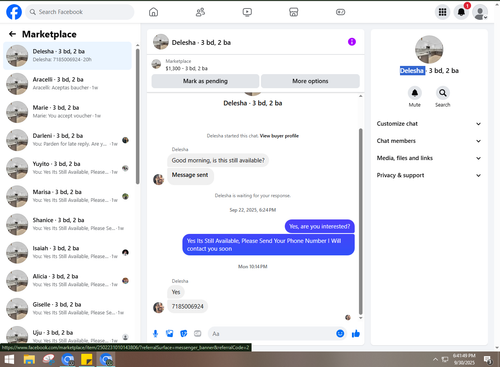Open the Facebook logo home link
The height and width of the screenshot is (367, 500).
(x=14, y=12)
